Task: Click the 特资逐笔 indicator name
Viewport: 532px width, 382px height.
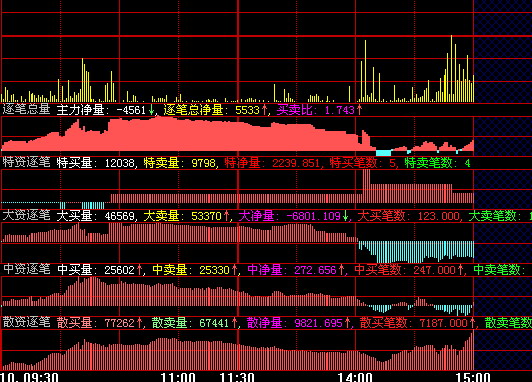Action: [26, 163]
